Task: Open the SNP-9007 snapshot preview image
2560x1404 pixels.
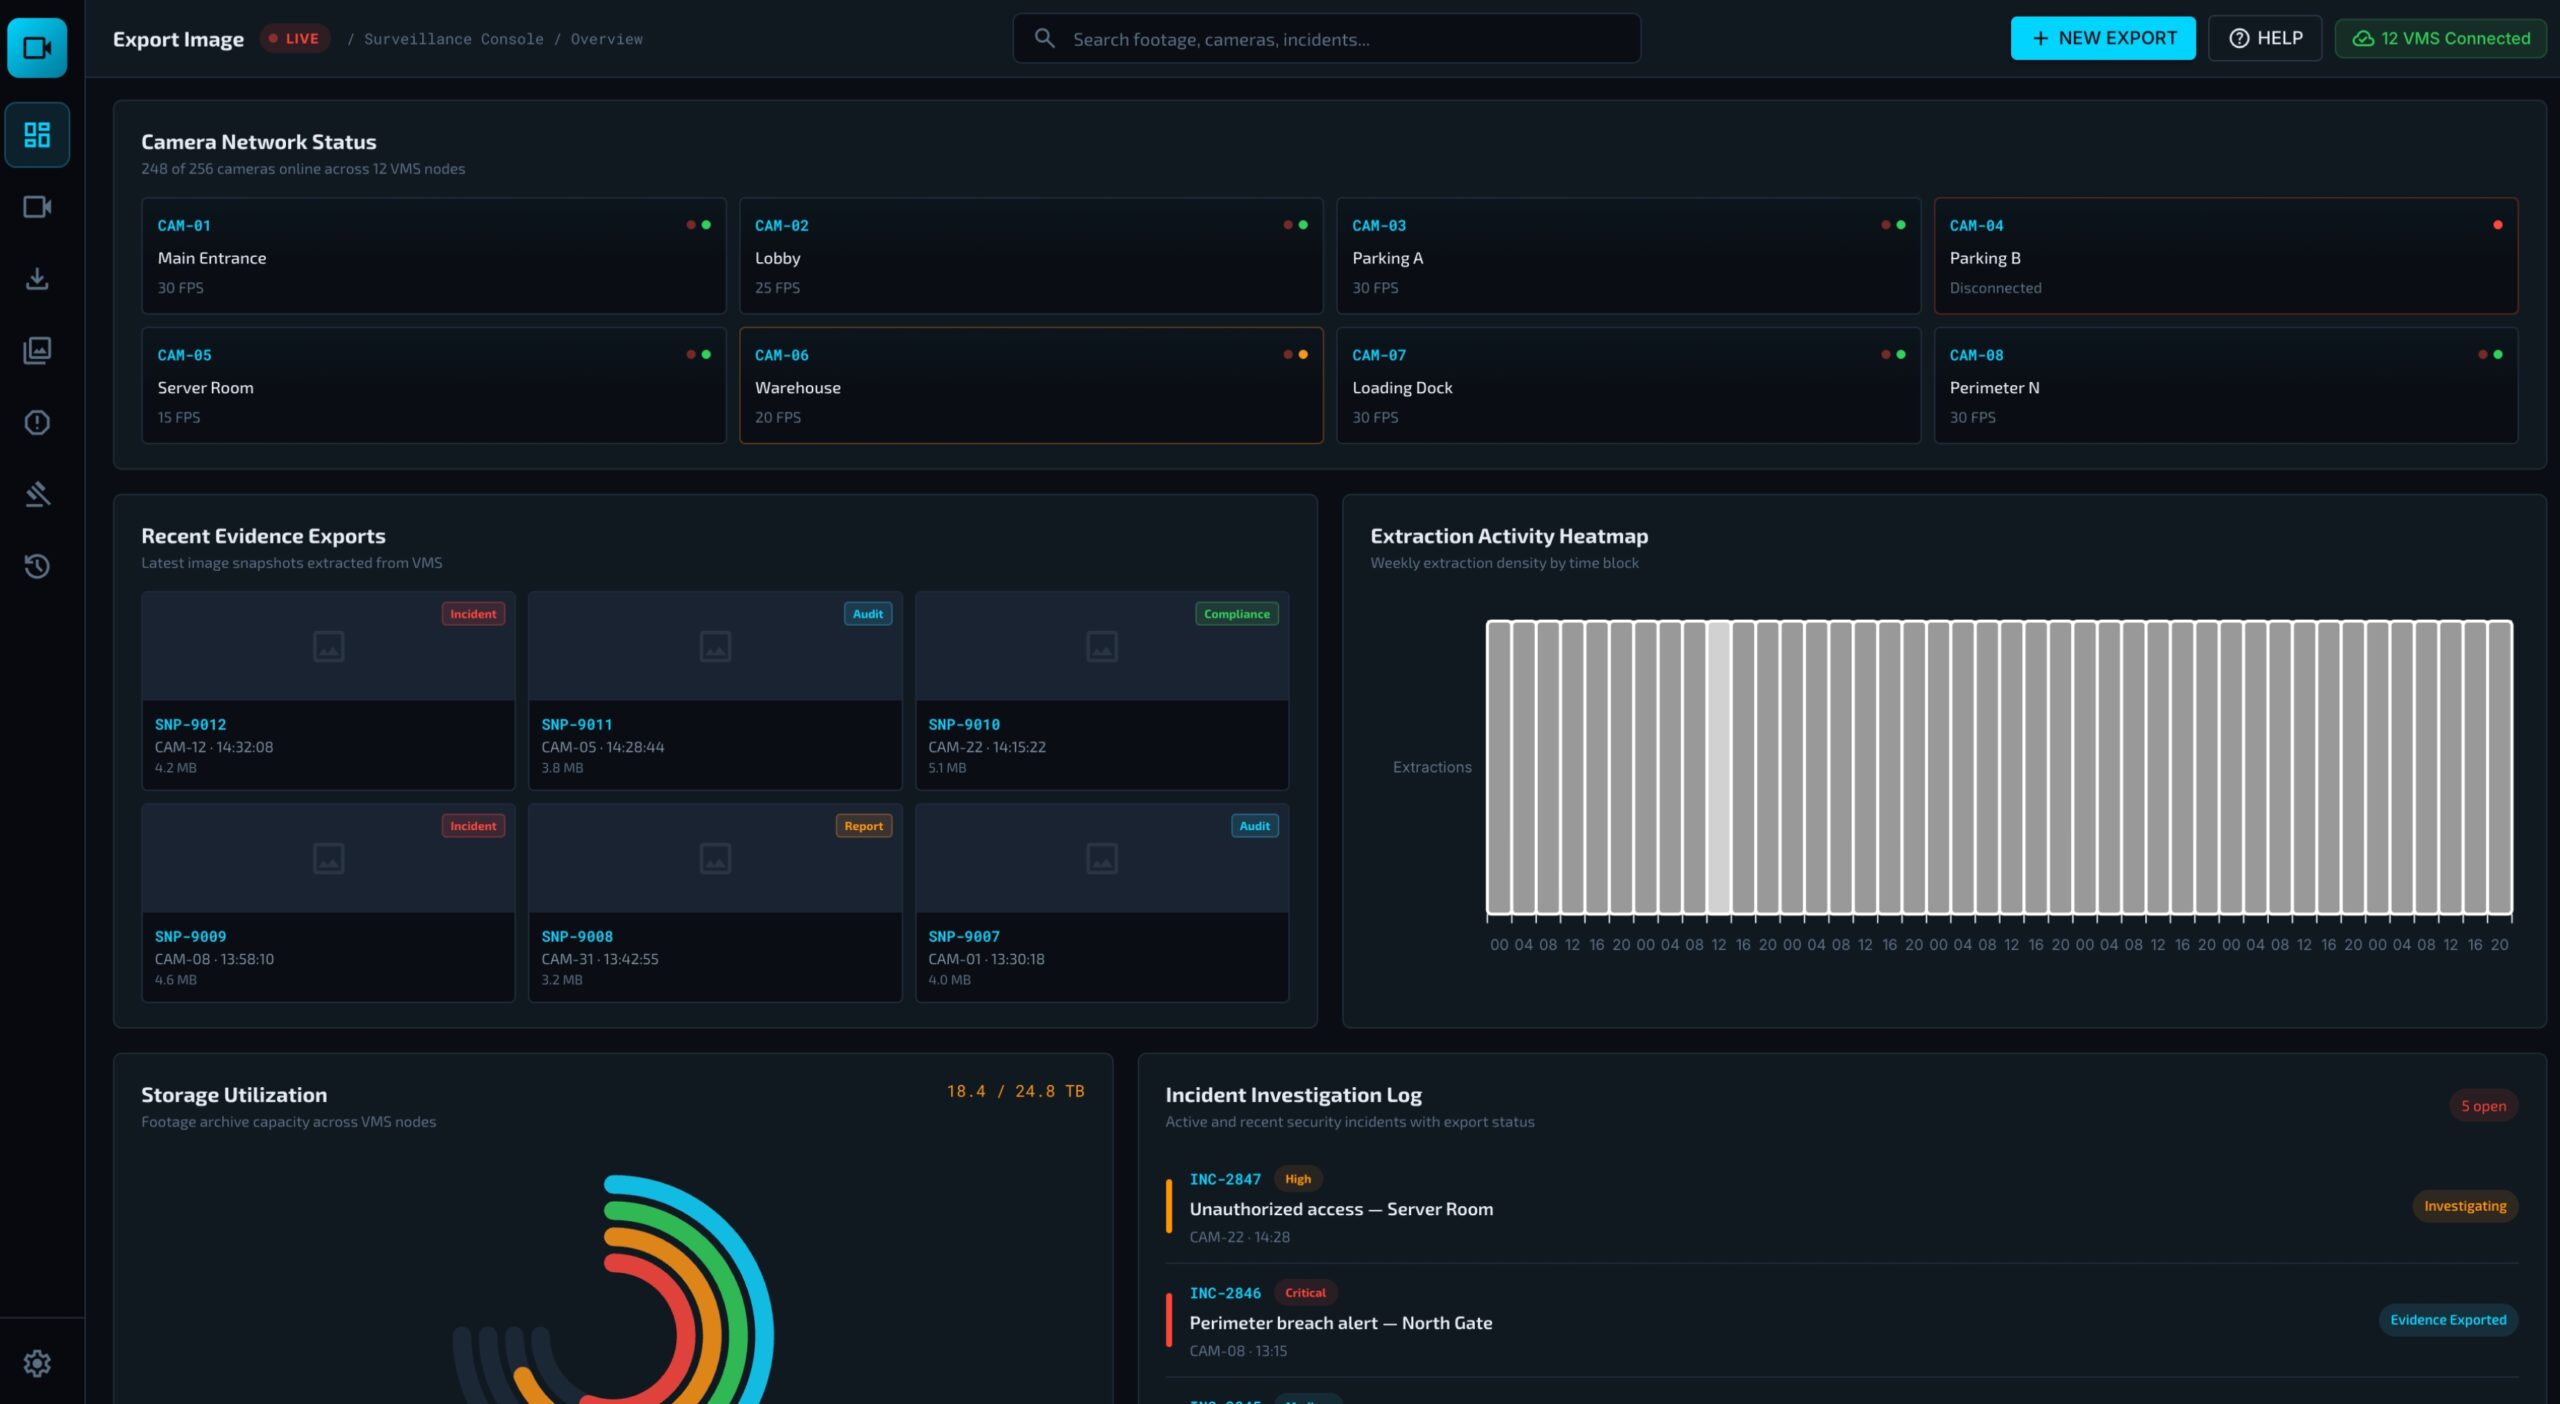Action: click(x=1102, y=858)
